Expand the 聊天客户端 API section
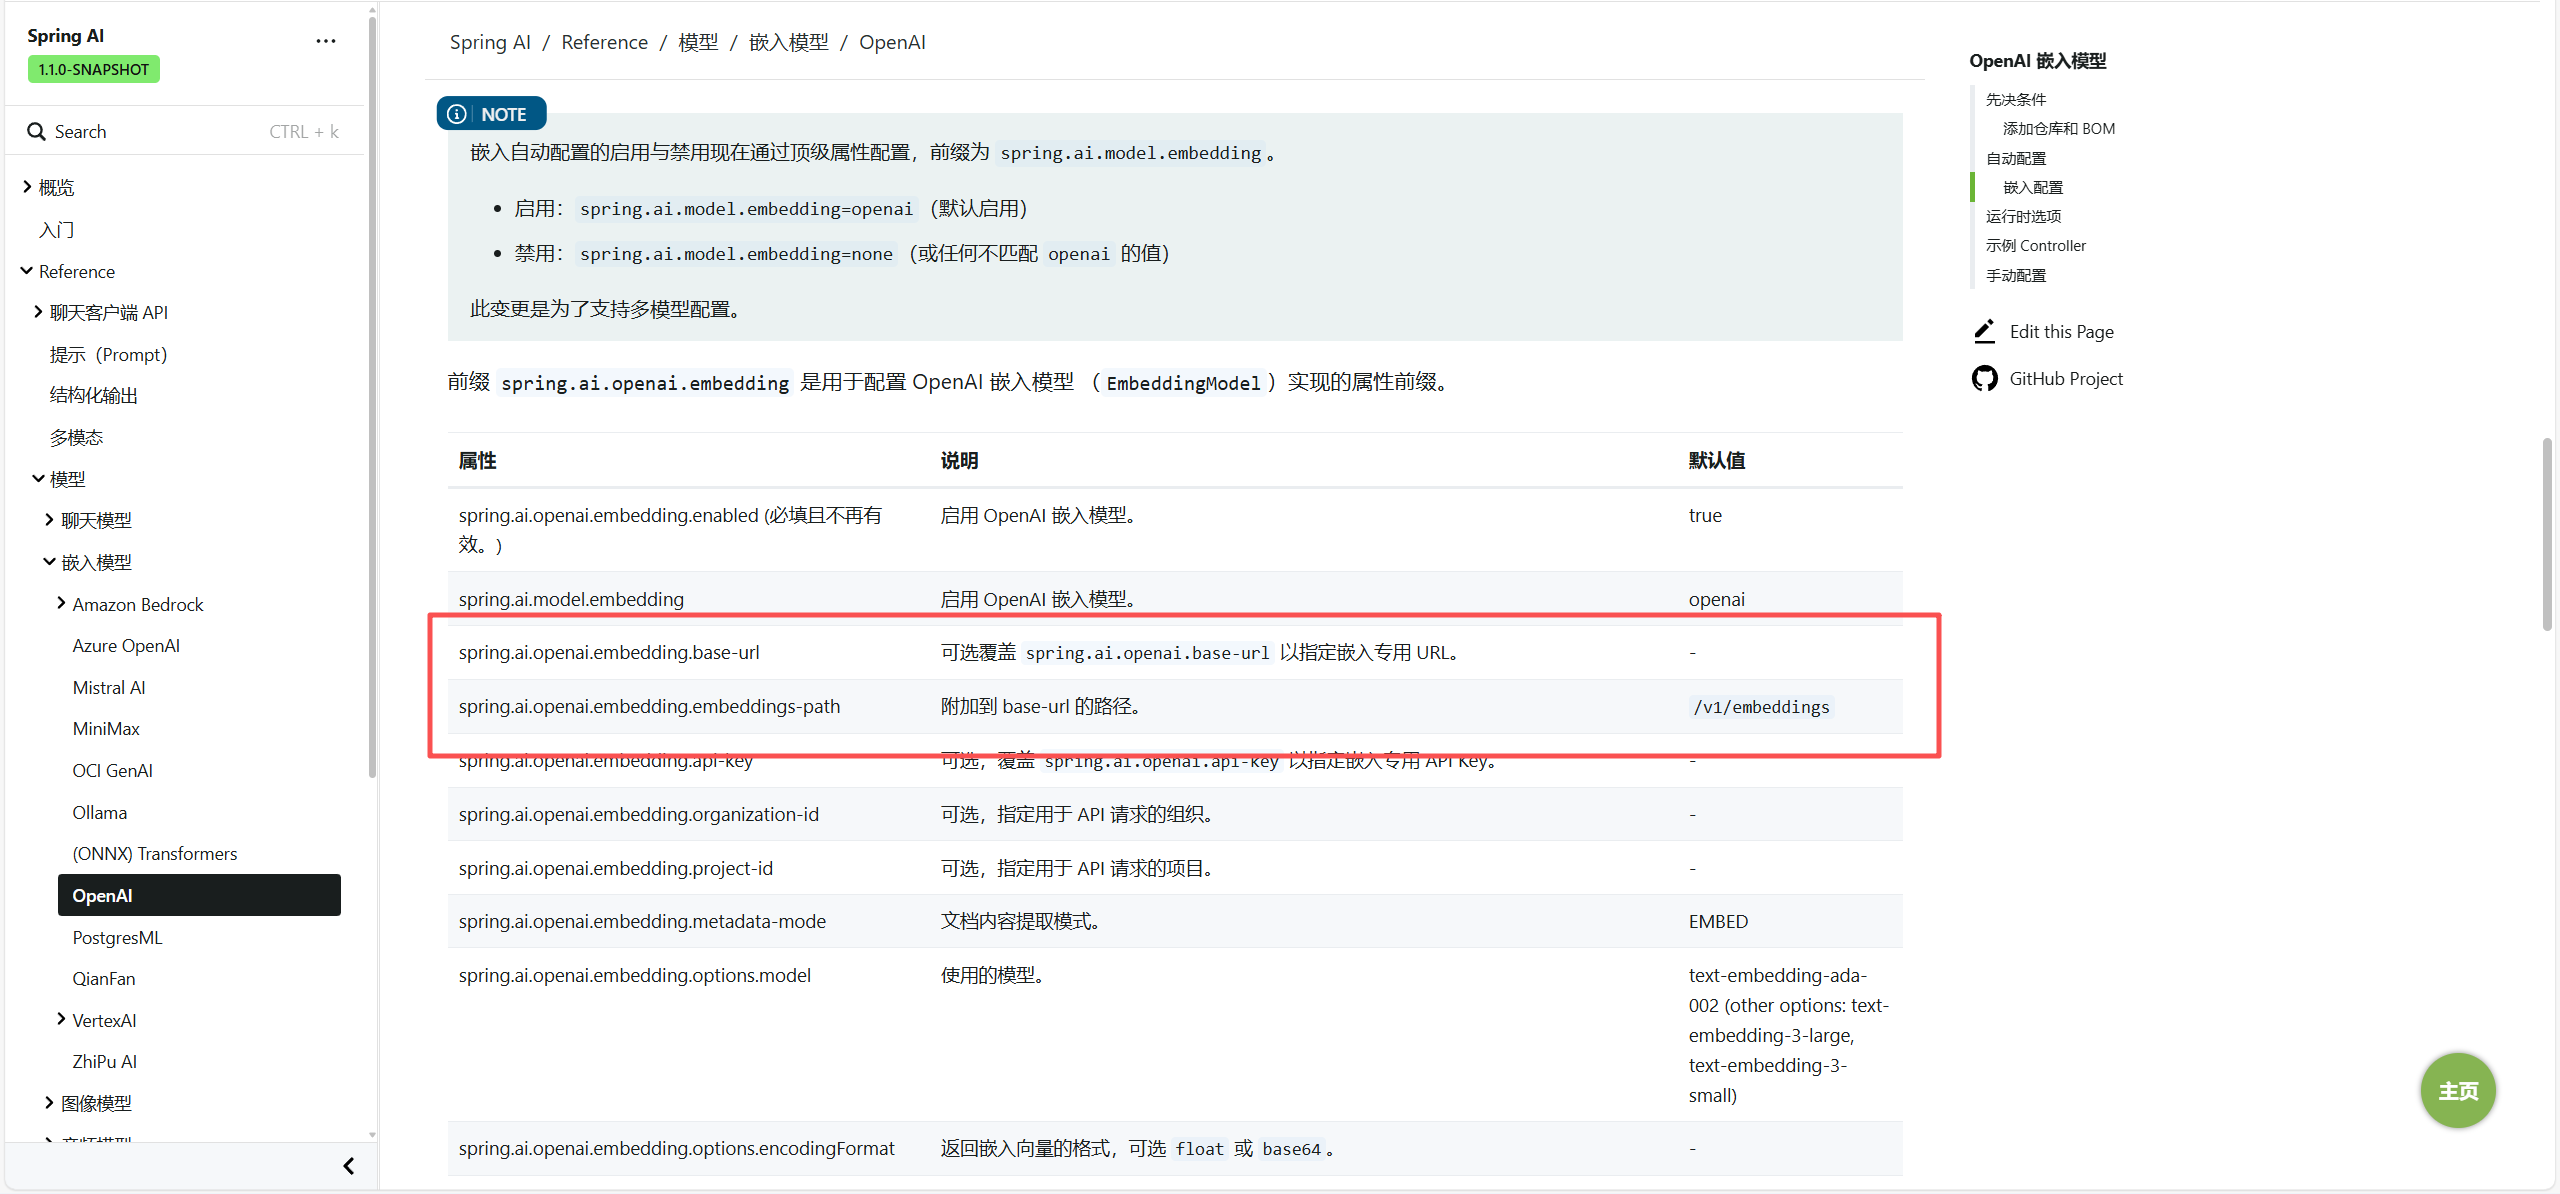Screen dimensions: 2560x1194 [x=38, y=312]
